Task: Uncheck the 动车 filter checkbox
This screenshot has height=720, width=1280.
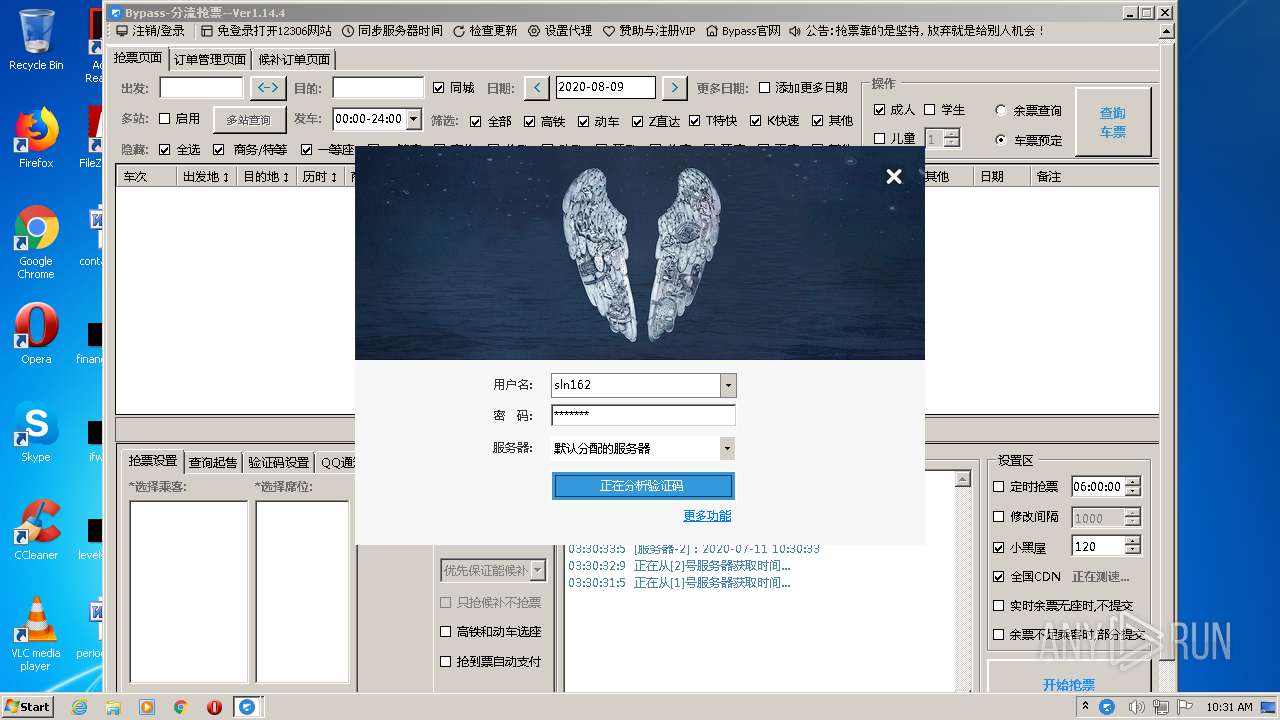Action: coord(584,121)
